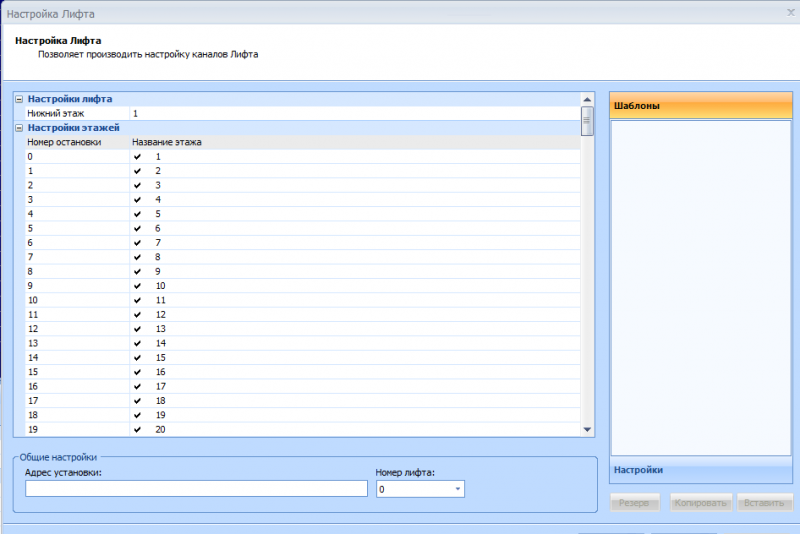Image resolution: width=800 pixels, height=534 pixels.
Task: Toggle the checkmark for stop number 19
Action: [137, 429]
